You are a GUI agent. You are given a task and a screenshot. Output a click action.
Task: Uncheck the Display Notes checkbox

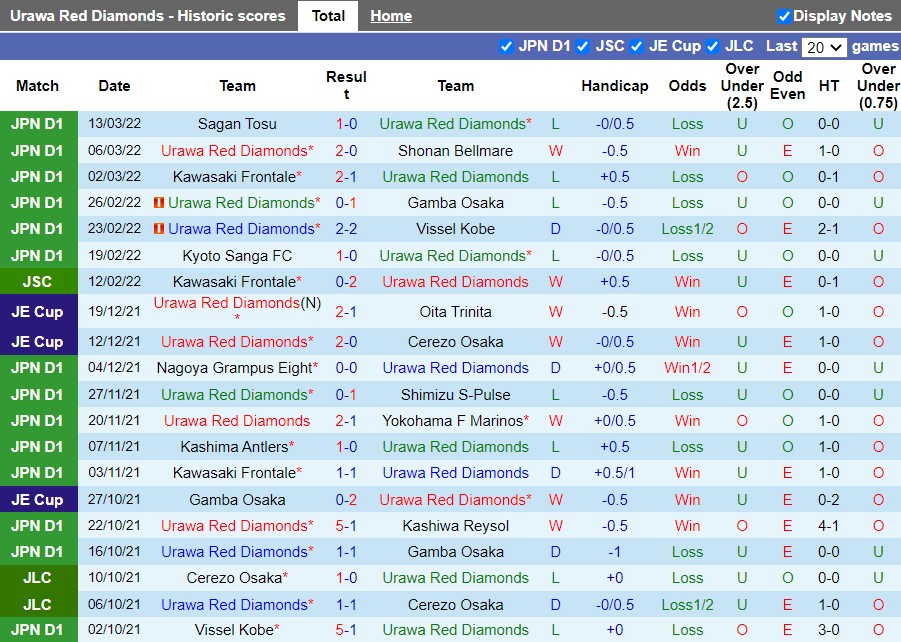784,16
